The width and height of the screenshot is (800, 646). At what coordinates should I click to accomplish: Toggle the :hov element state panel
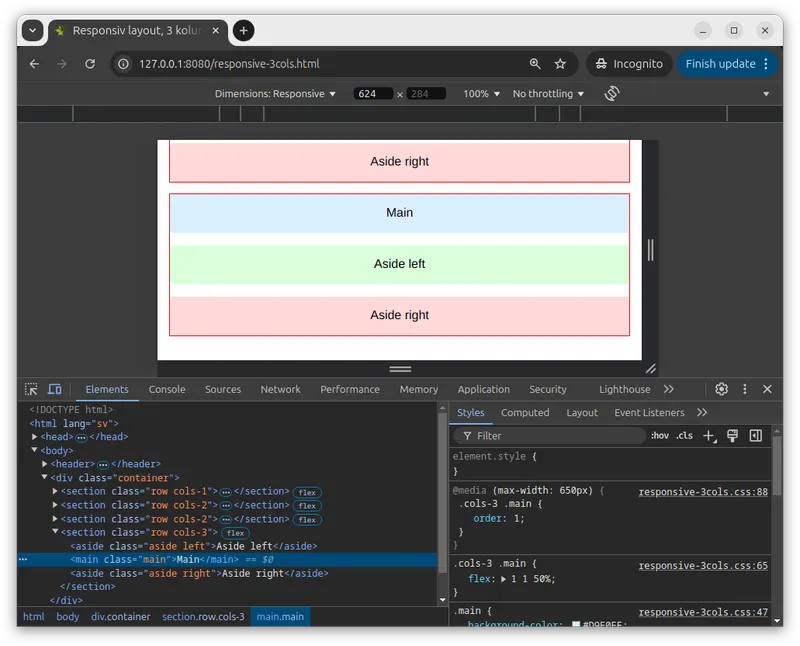click(x=660, y=436)
